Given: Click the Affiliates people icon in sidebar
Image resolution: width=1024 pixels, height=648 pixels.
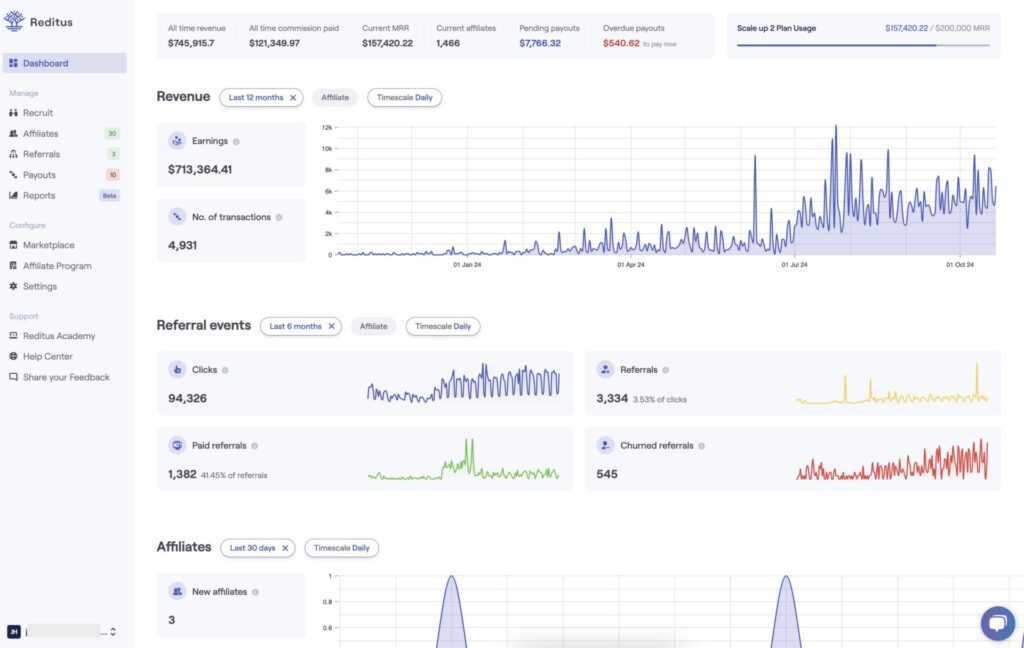Looking at the screenshot, I should [13, 133].
